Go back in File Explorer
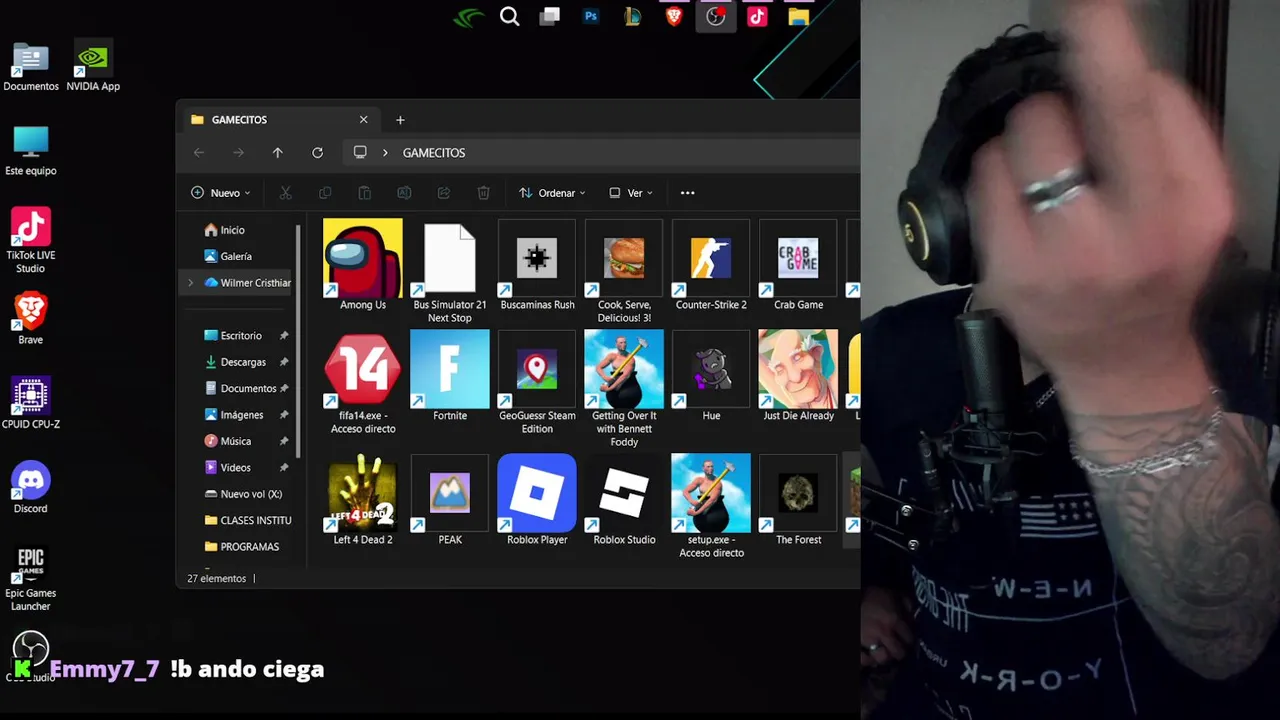 pos(199,153)
